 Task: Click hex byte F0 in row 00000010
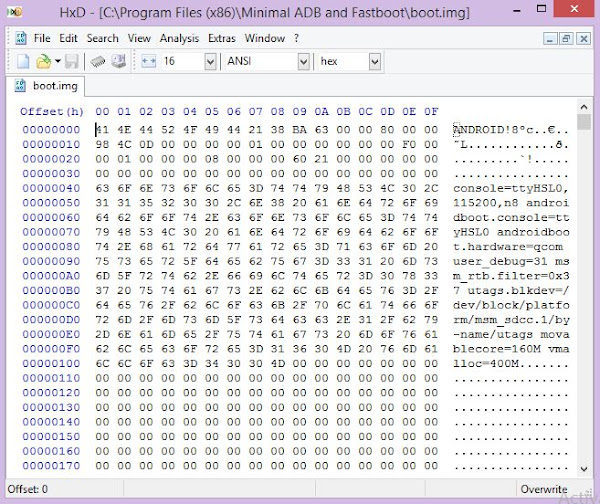pyautogui.click(x=409, y=144)
